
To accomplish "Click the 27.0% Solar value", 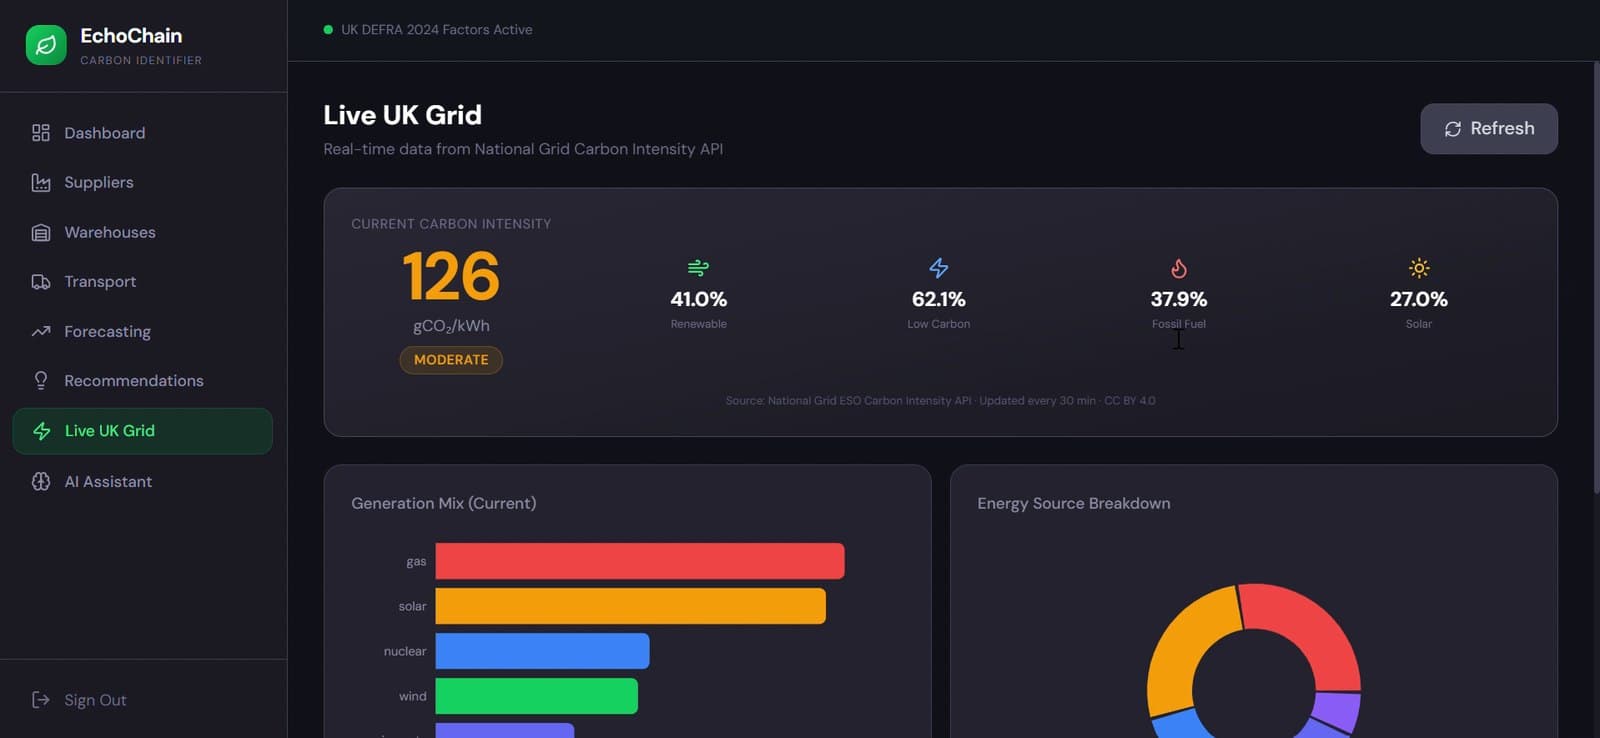I will [1419, 299].
